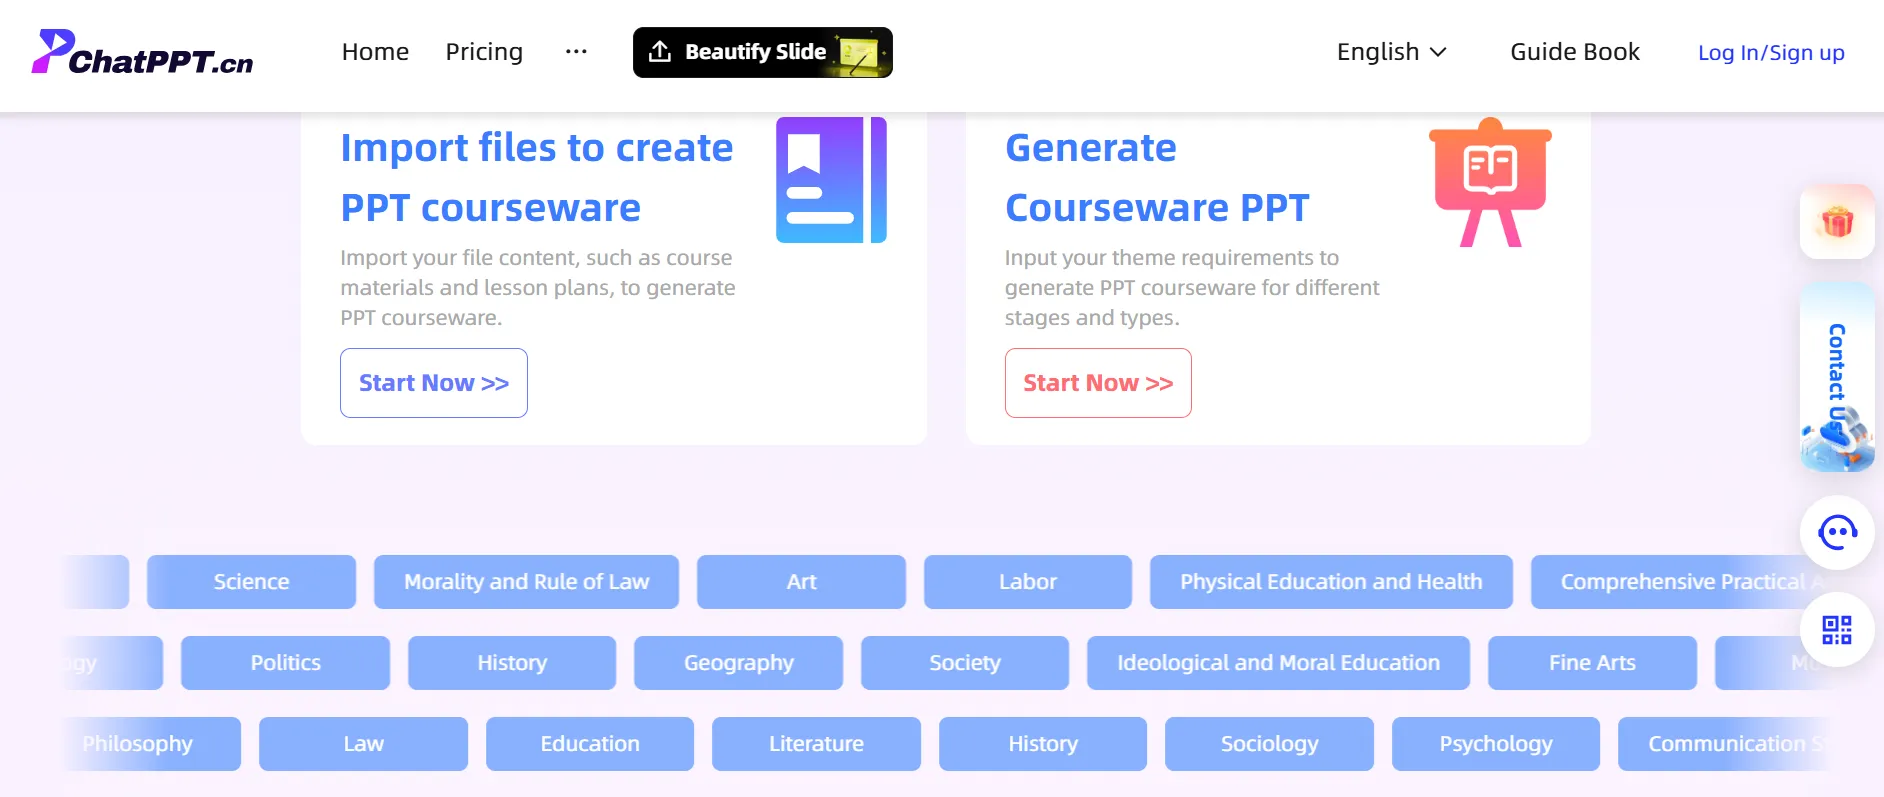Pick the Morality and Rule of Law tag
The width and height of the screenshot is (1884, 797).
(x=526, y=582)
